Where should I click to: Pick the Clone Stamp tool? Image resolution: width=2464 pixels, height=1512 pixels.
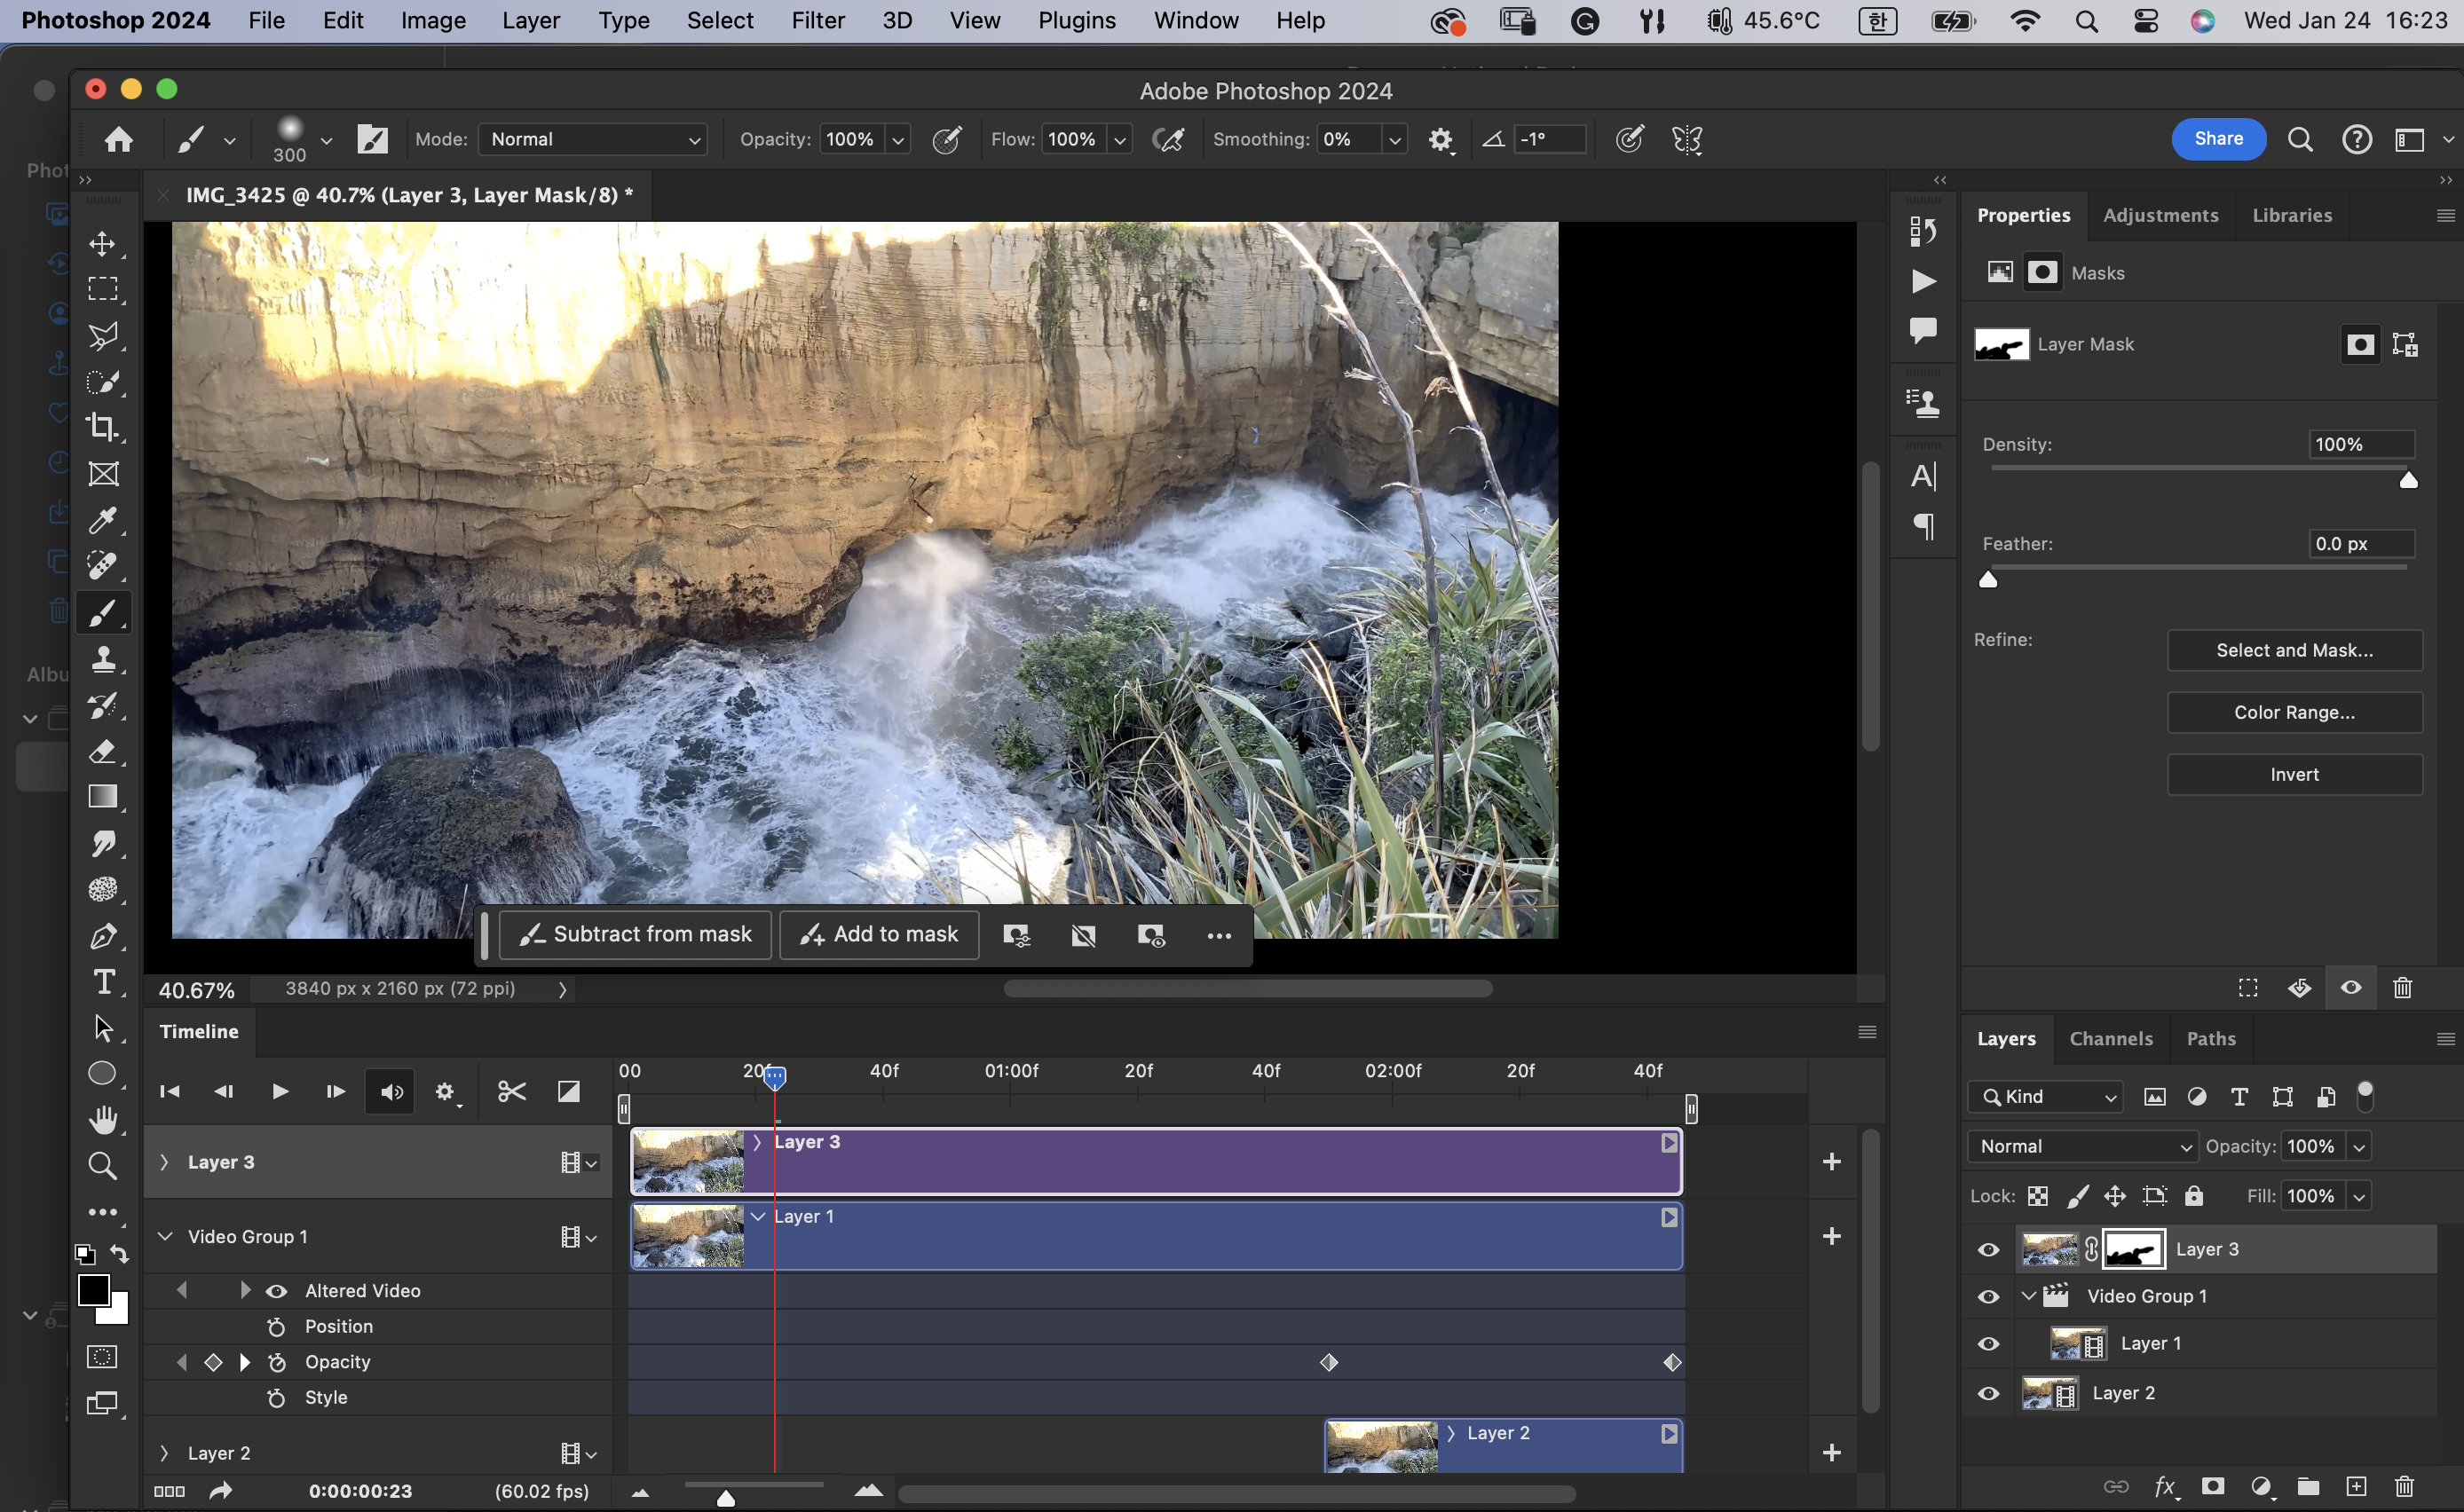(x=103, y=659)
